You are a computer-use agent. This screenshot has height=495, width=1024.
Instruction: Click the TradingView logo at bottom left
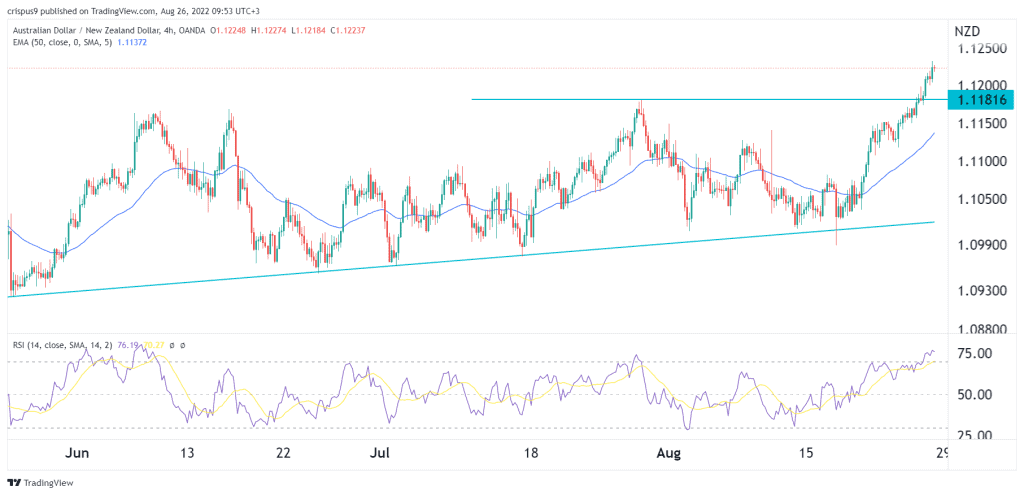click(x=40, y=483)
